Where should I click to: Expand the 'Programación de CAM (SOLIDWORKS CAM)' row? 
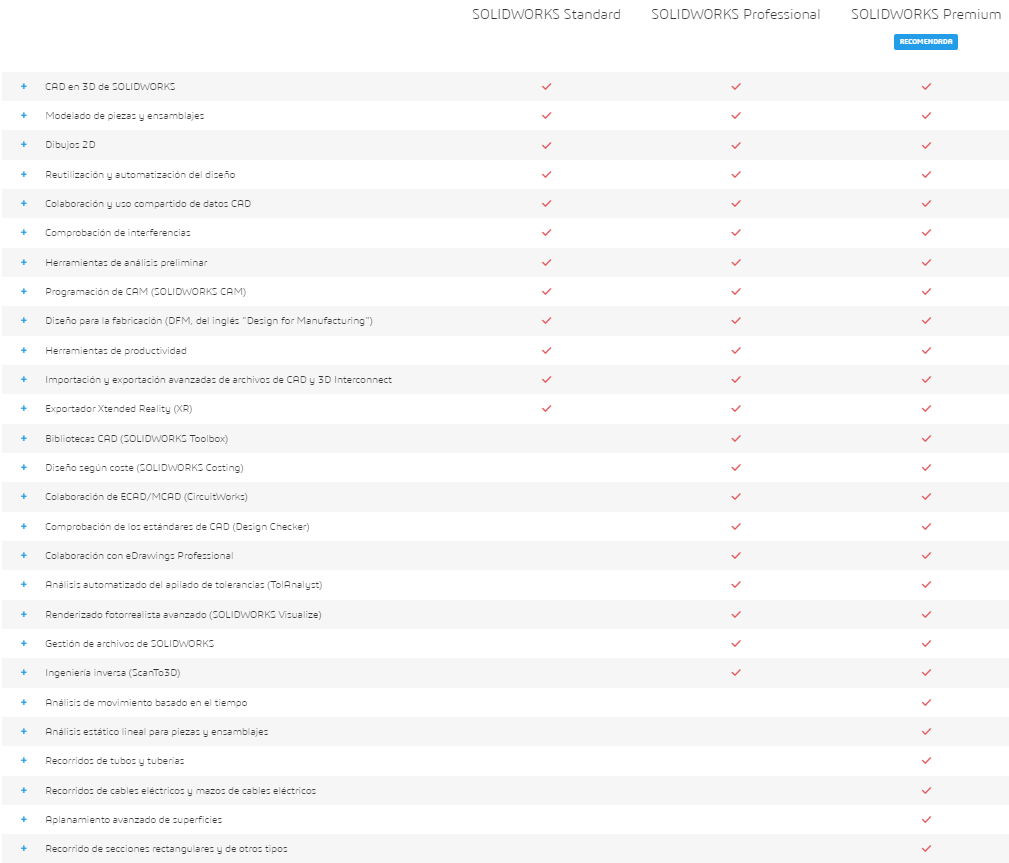tap(24, 292)
